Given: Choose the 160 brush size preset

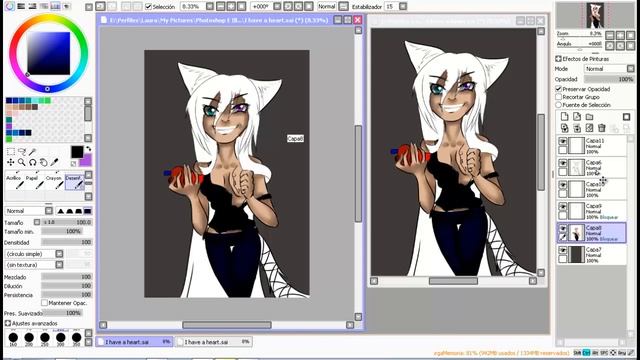Looking at the screenshot, I should [x=13, y=338].
